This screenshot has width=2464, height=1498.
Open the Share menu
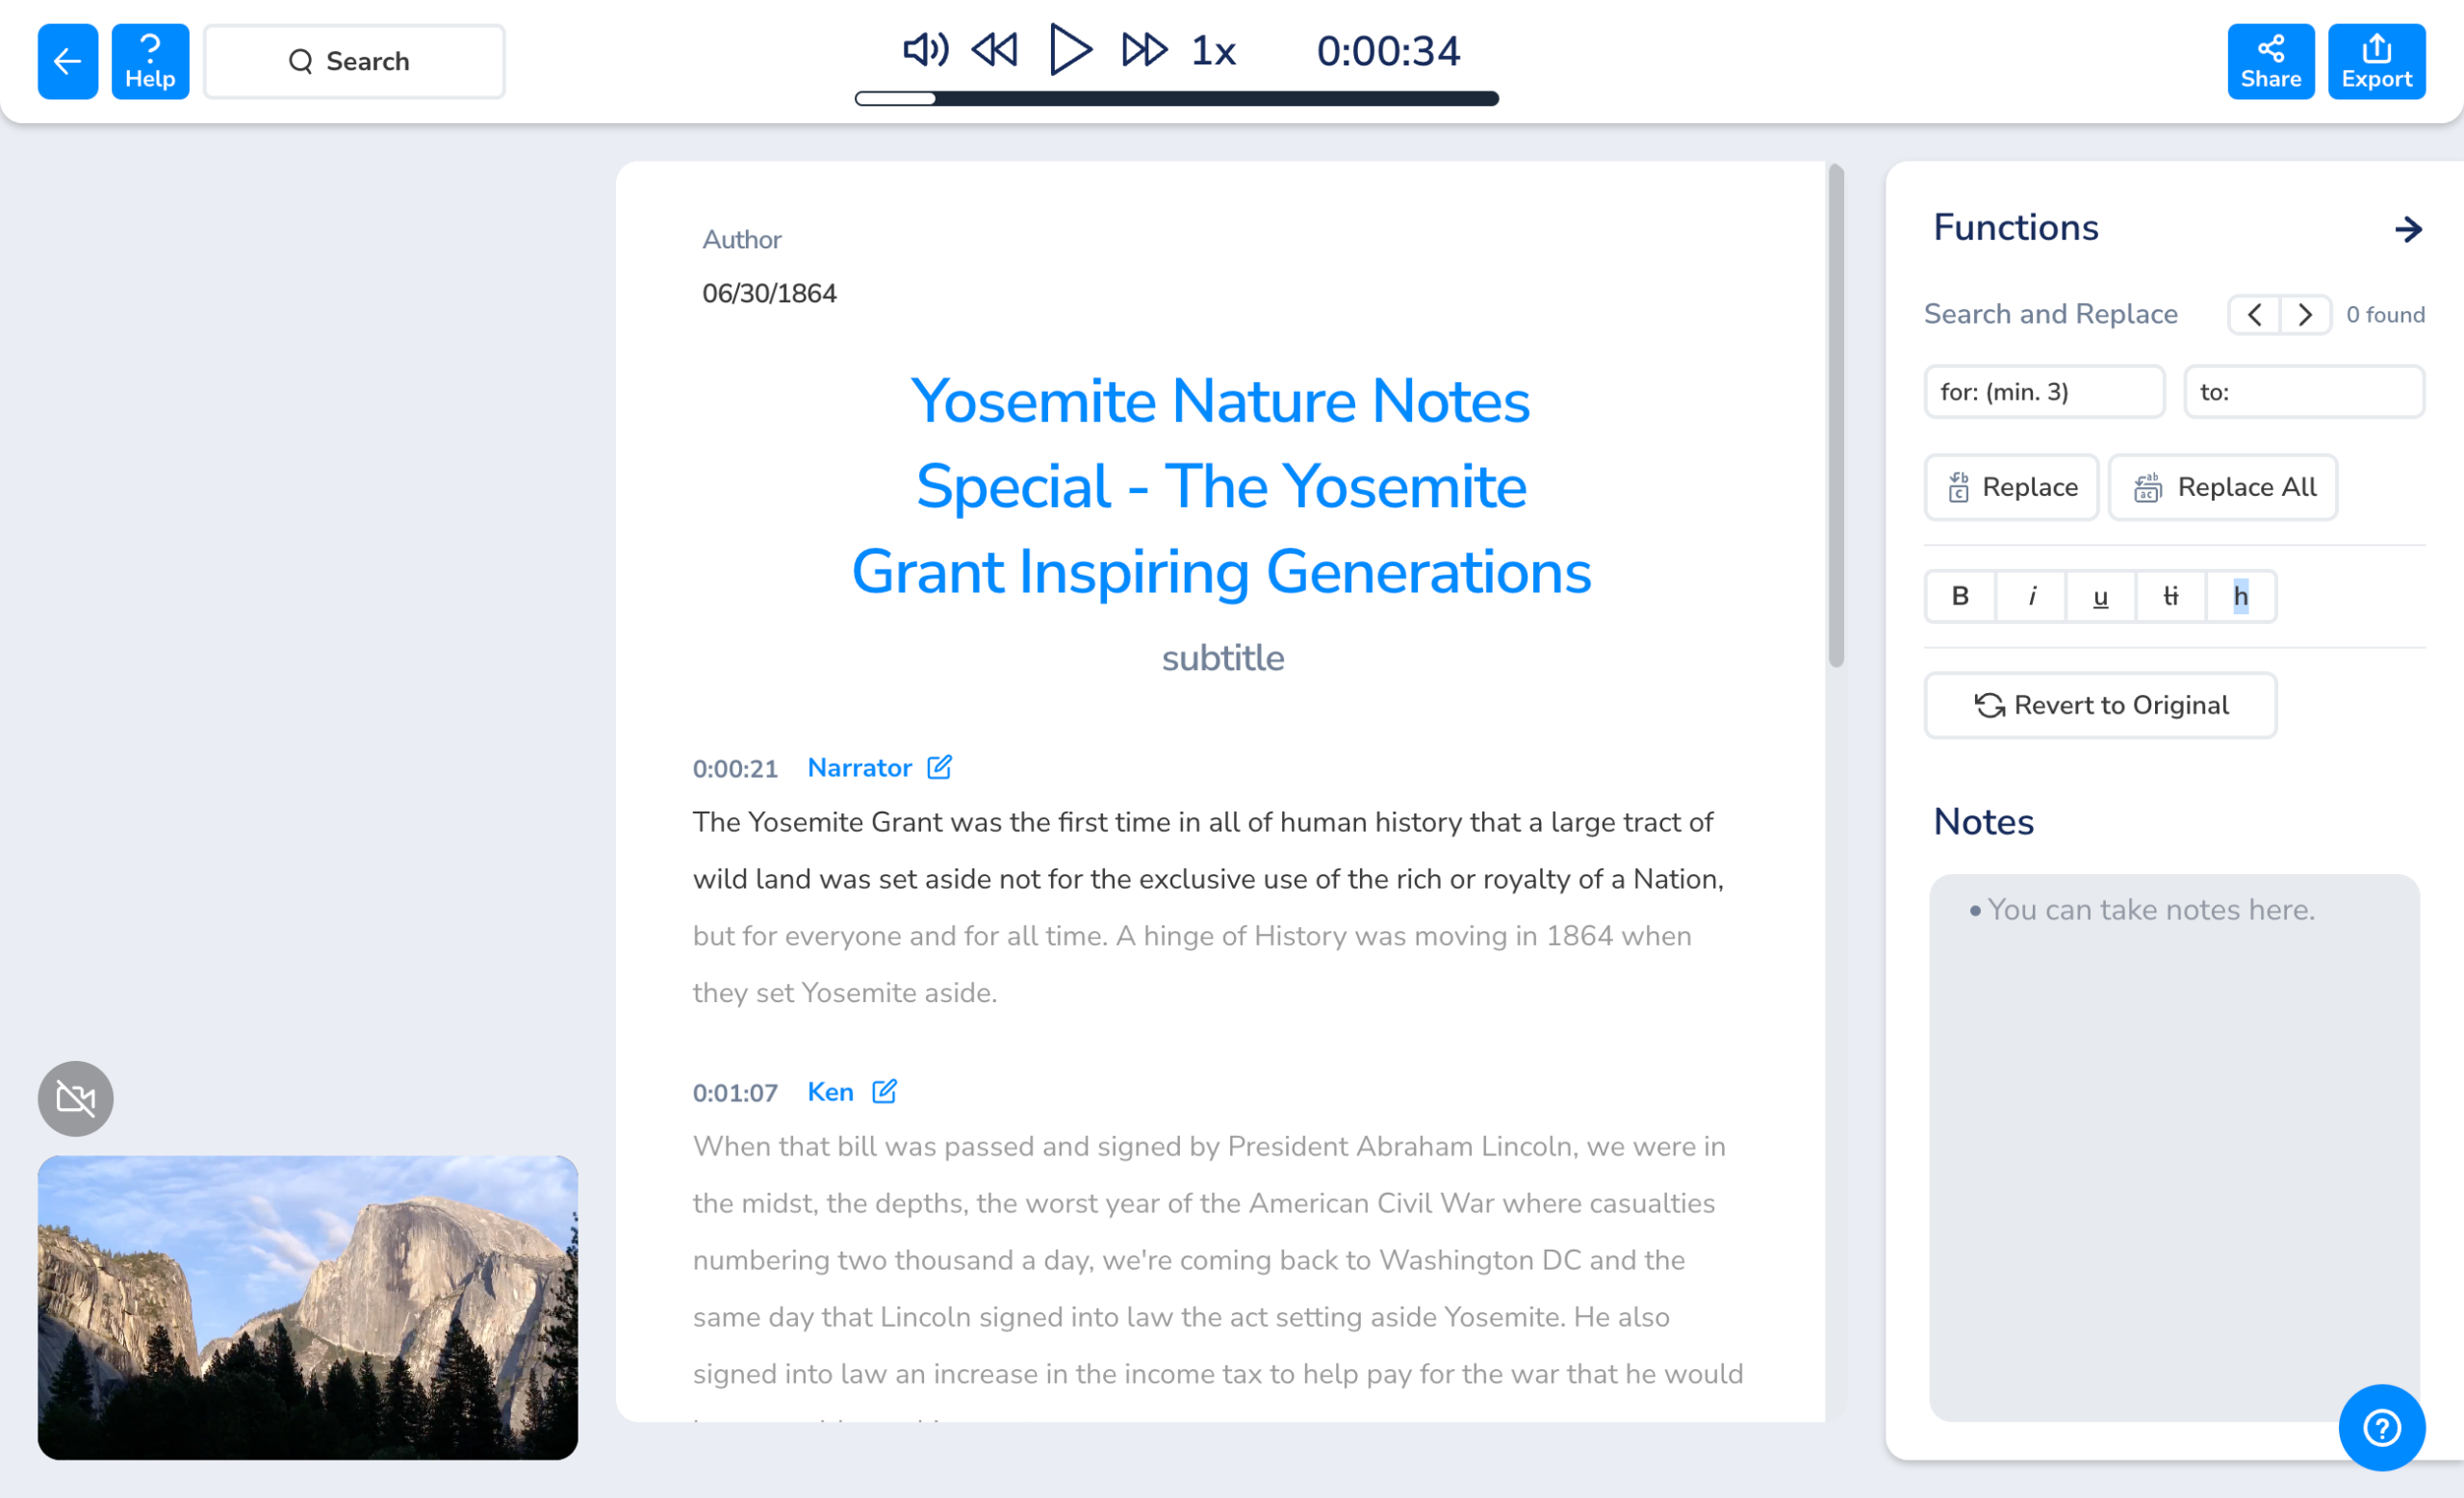coord(2270,61)
